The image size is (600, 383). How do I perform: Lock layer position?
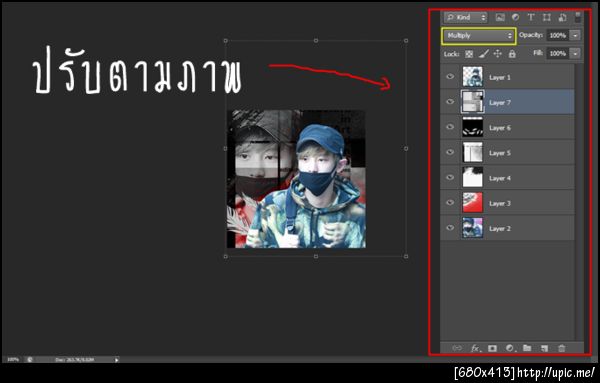(497, 54)
